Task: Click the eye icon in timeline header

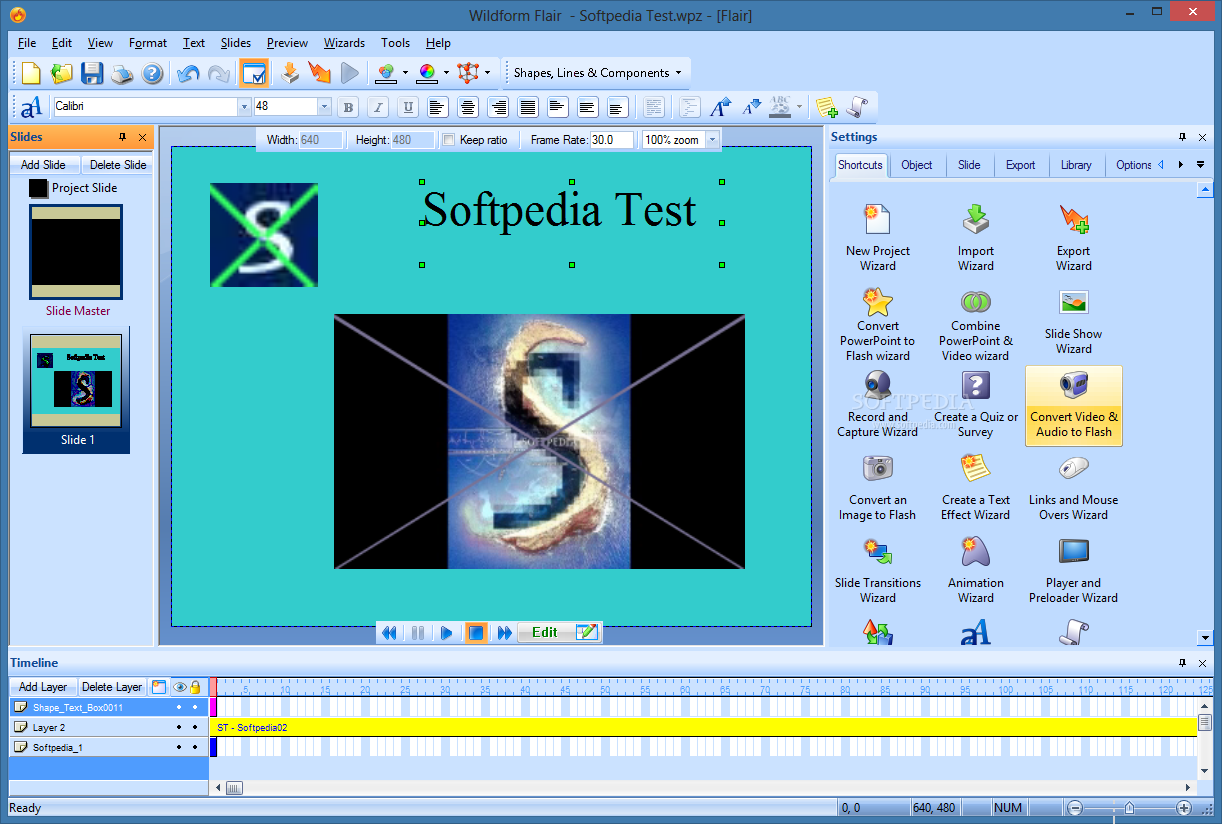Action: click(180, 687)
